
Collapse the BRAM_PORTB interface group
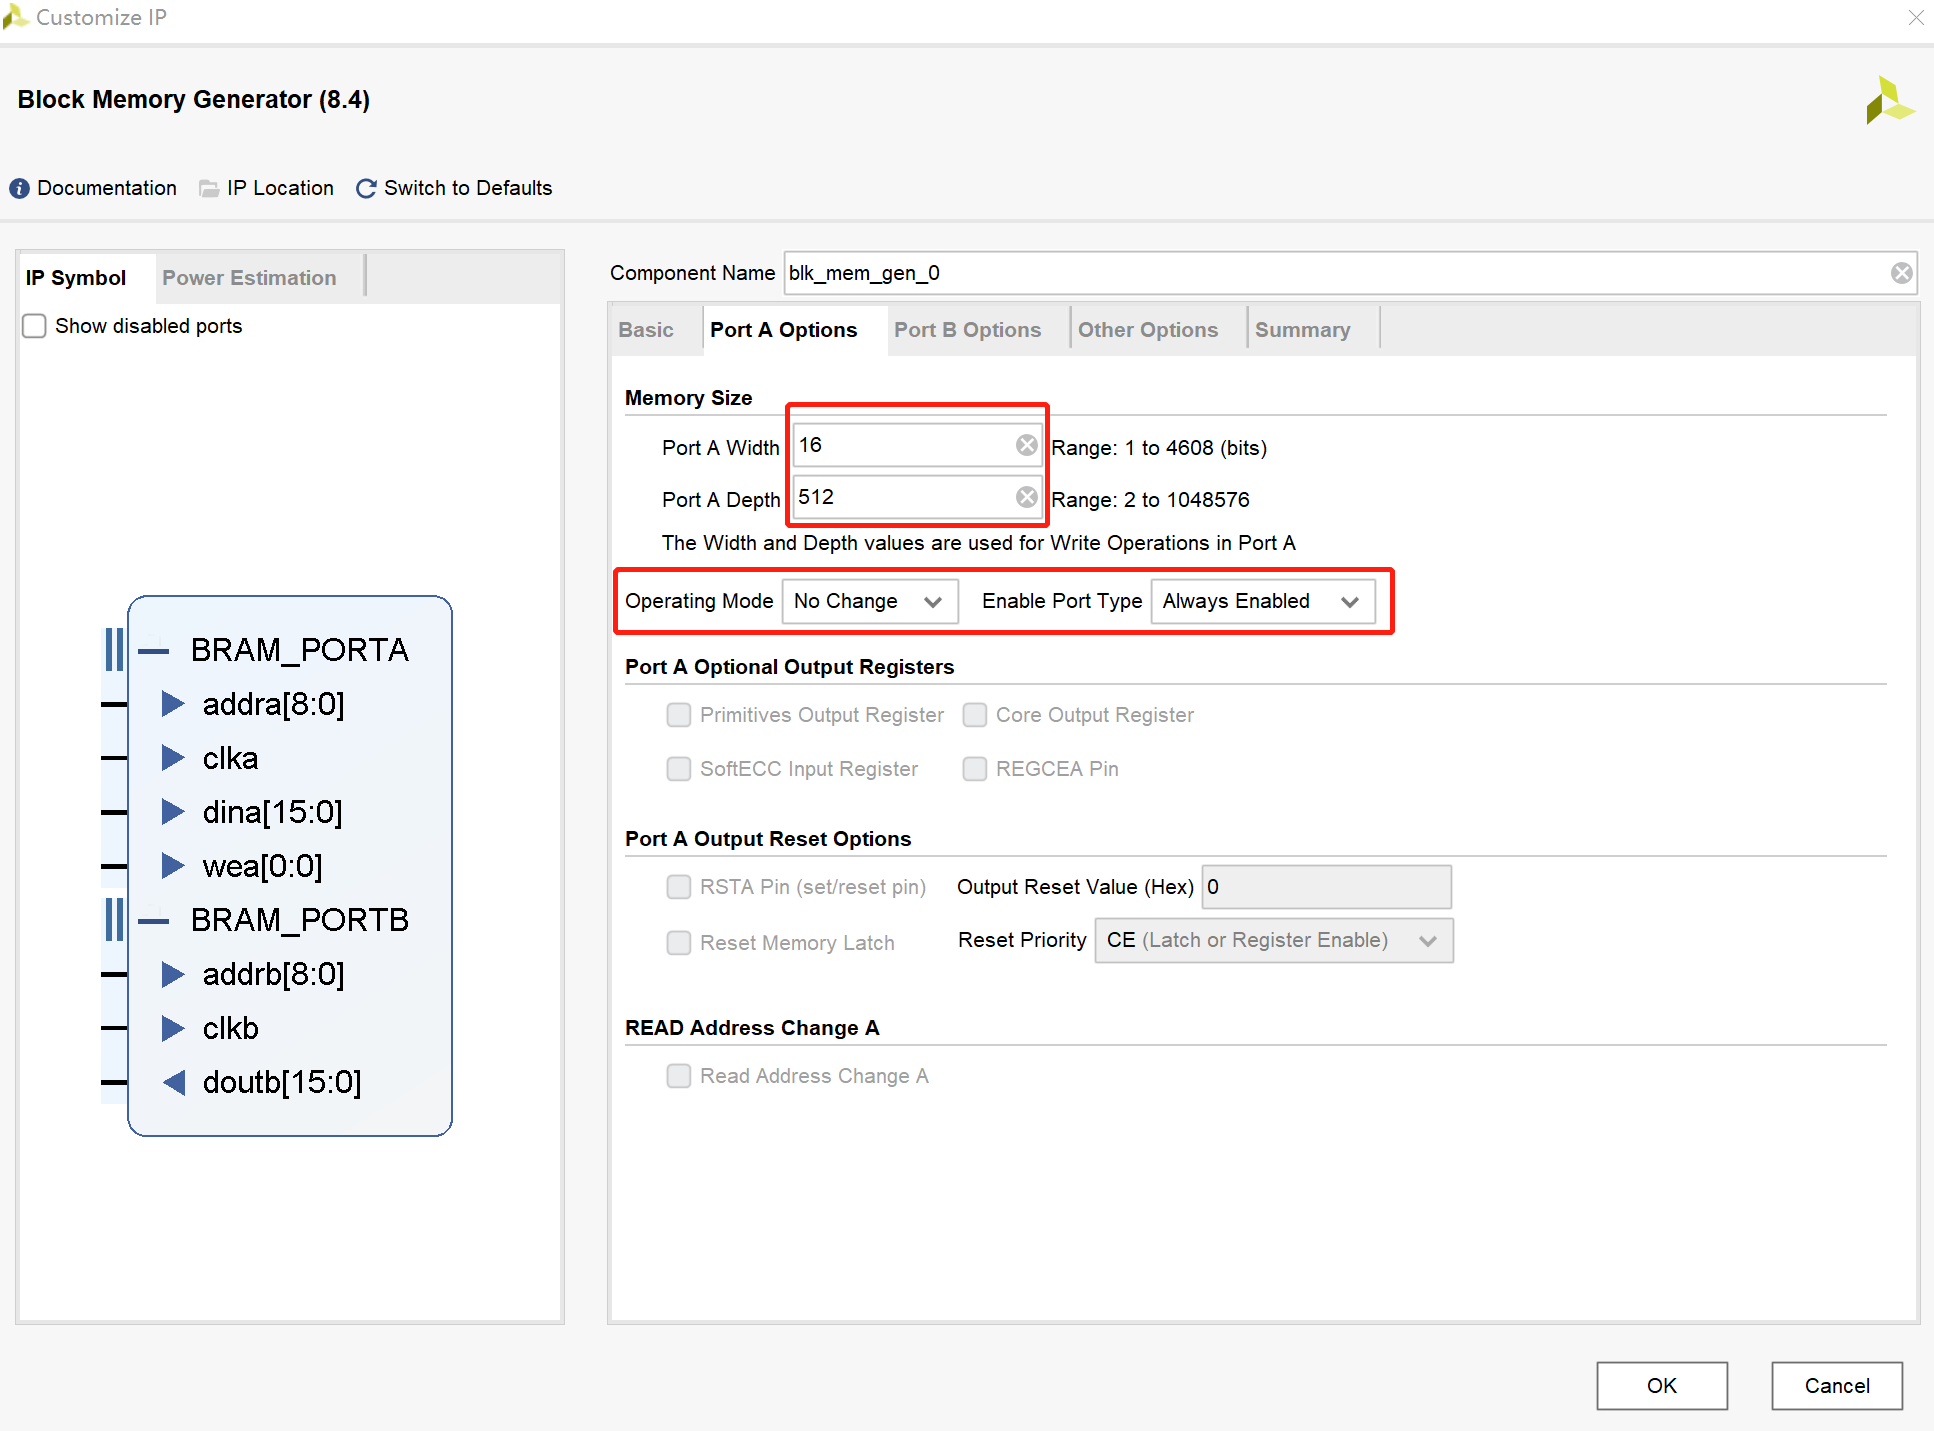[154, 921]
